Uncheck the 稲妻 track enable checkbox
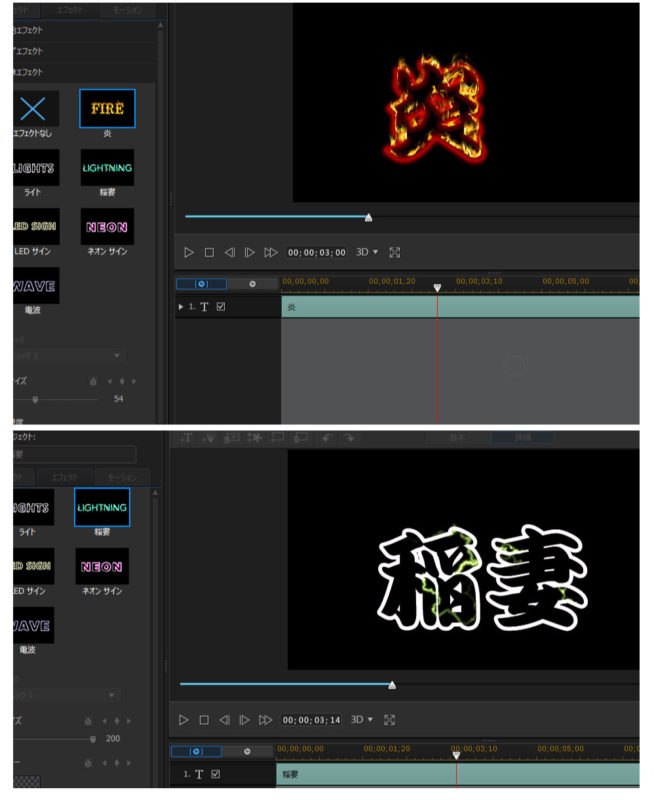The width and height of the screenshot is (654, 800). 215,774
